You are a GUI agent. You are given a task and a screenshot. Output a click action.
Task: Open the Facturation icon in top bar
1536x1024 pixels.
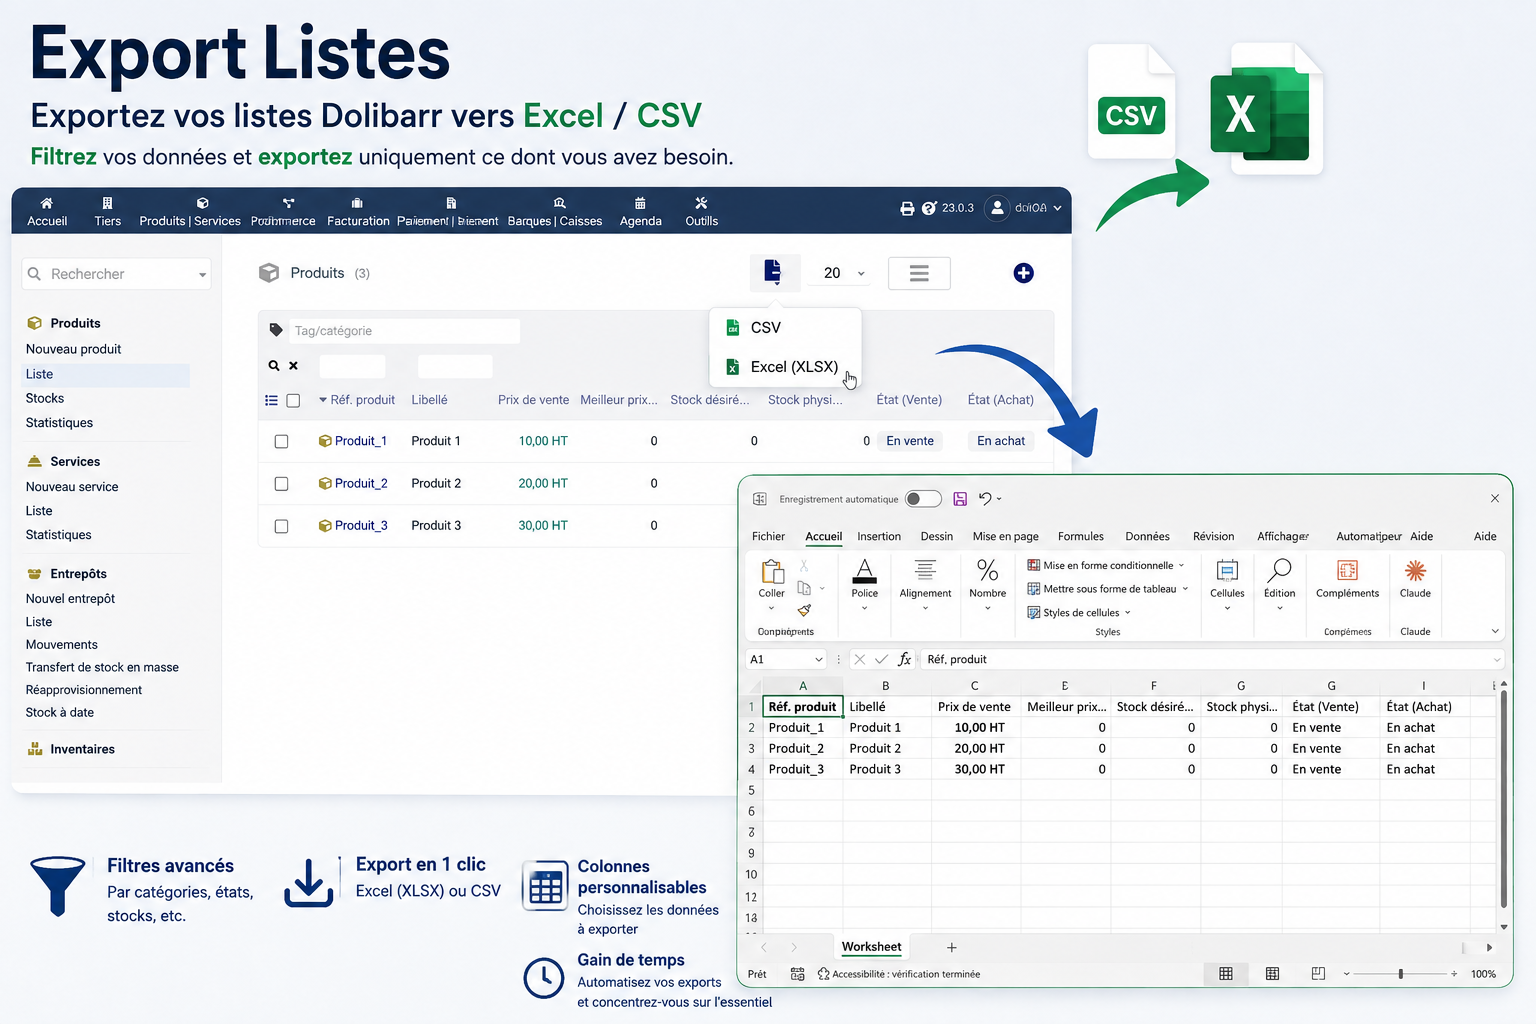coord(357,203)
